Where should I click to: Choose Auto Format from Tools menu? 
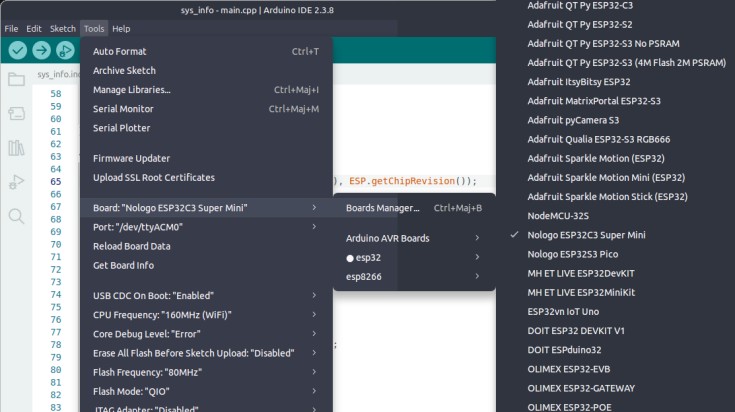tap(206, 52)
